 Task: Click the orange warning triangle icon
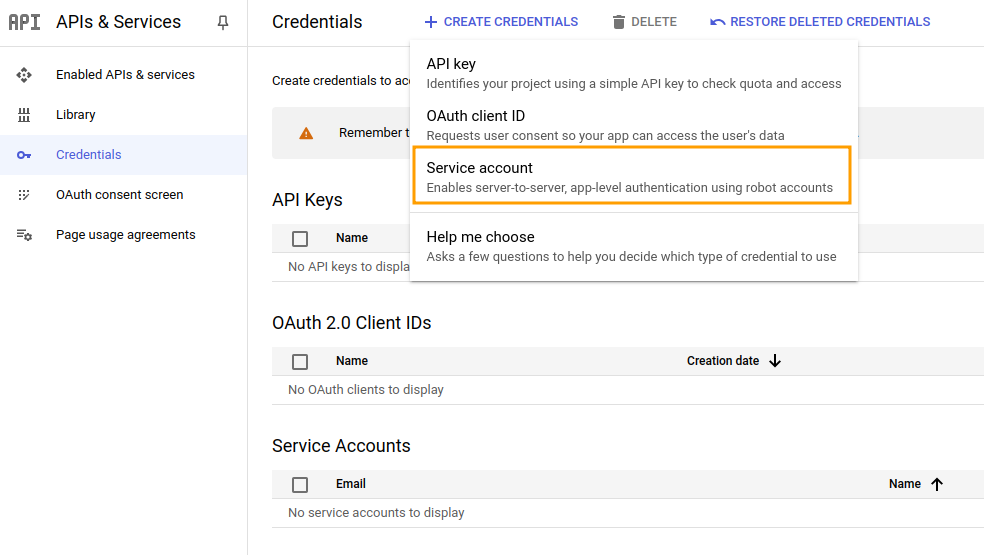pos(306,133)
